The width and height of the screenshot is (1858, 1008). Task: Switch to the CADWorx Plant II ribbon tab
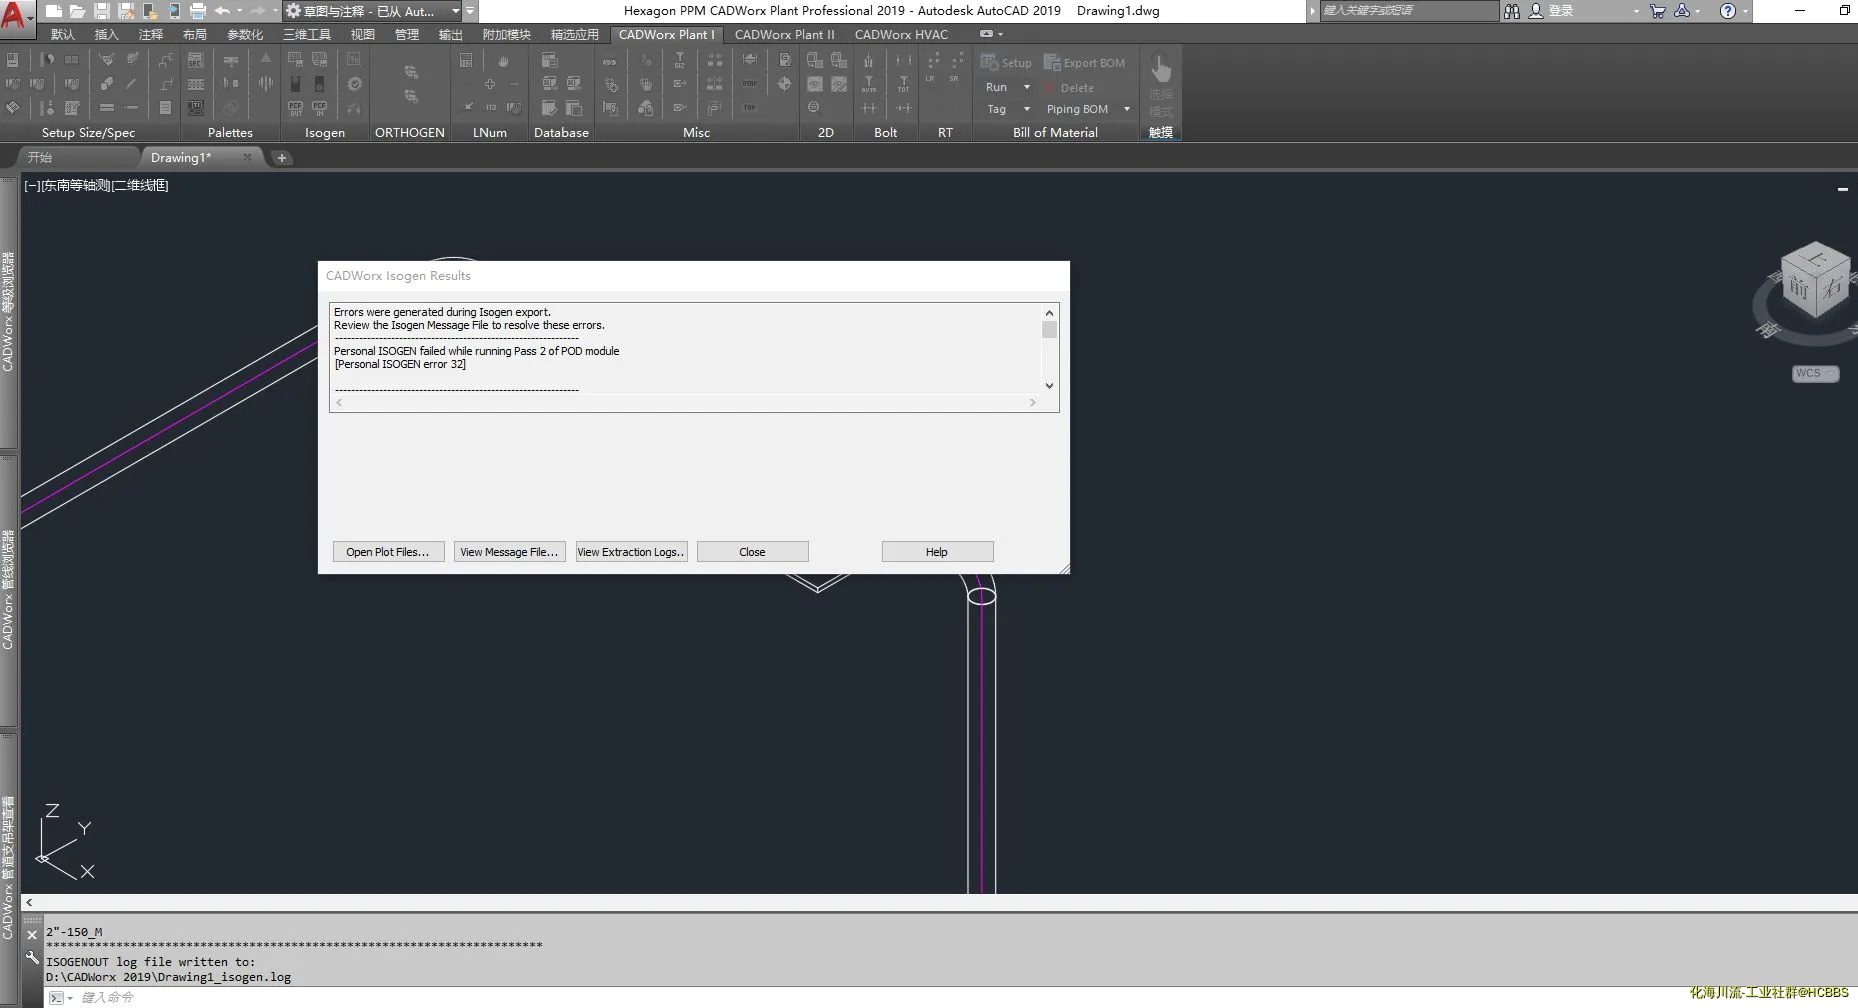(x=784, y=34)
